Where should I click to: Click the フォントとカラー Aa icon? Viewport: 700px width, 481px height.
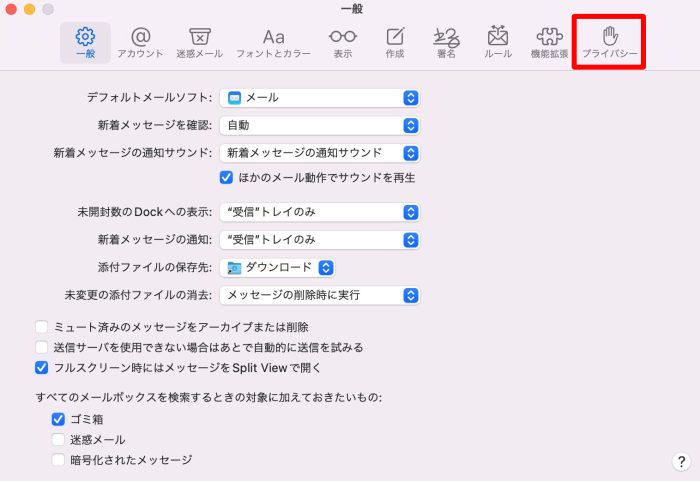(273, 40)
